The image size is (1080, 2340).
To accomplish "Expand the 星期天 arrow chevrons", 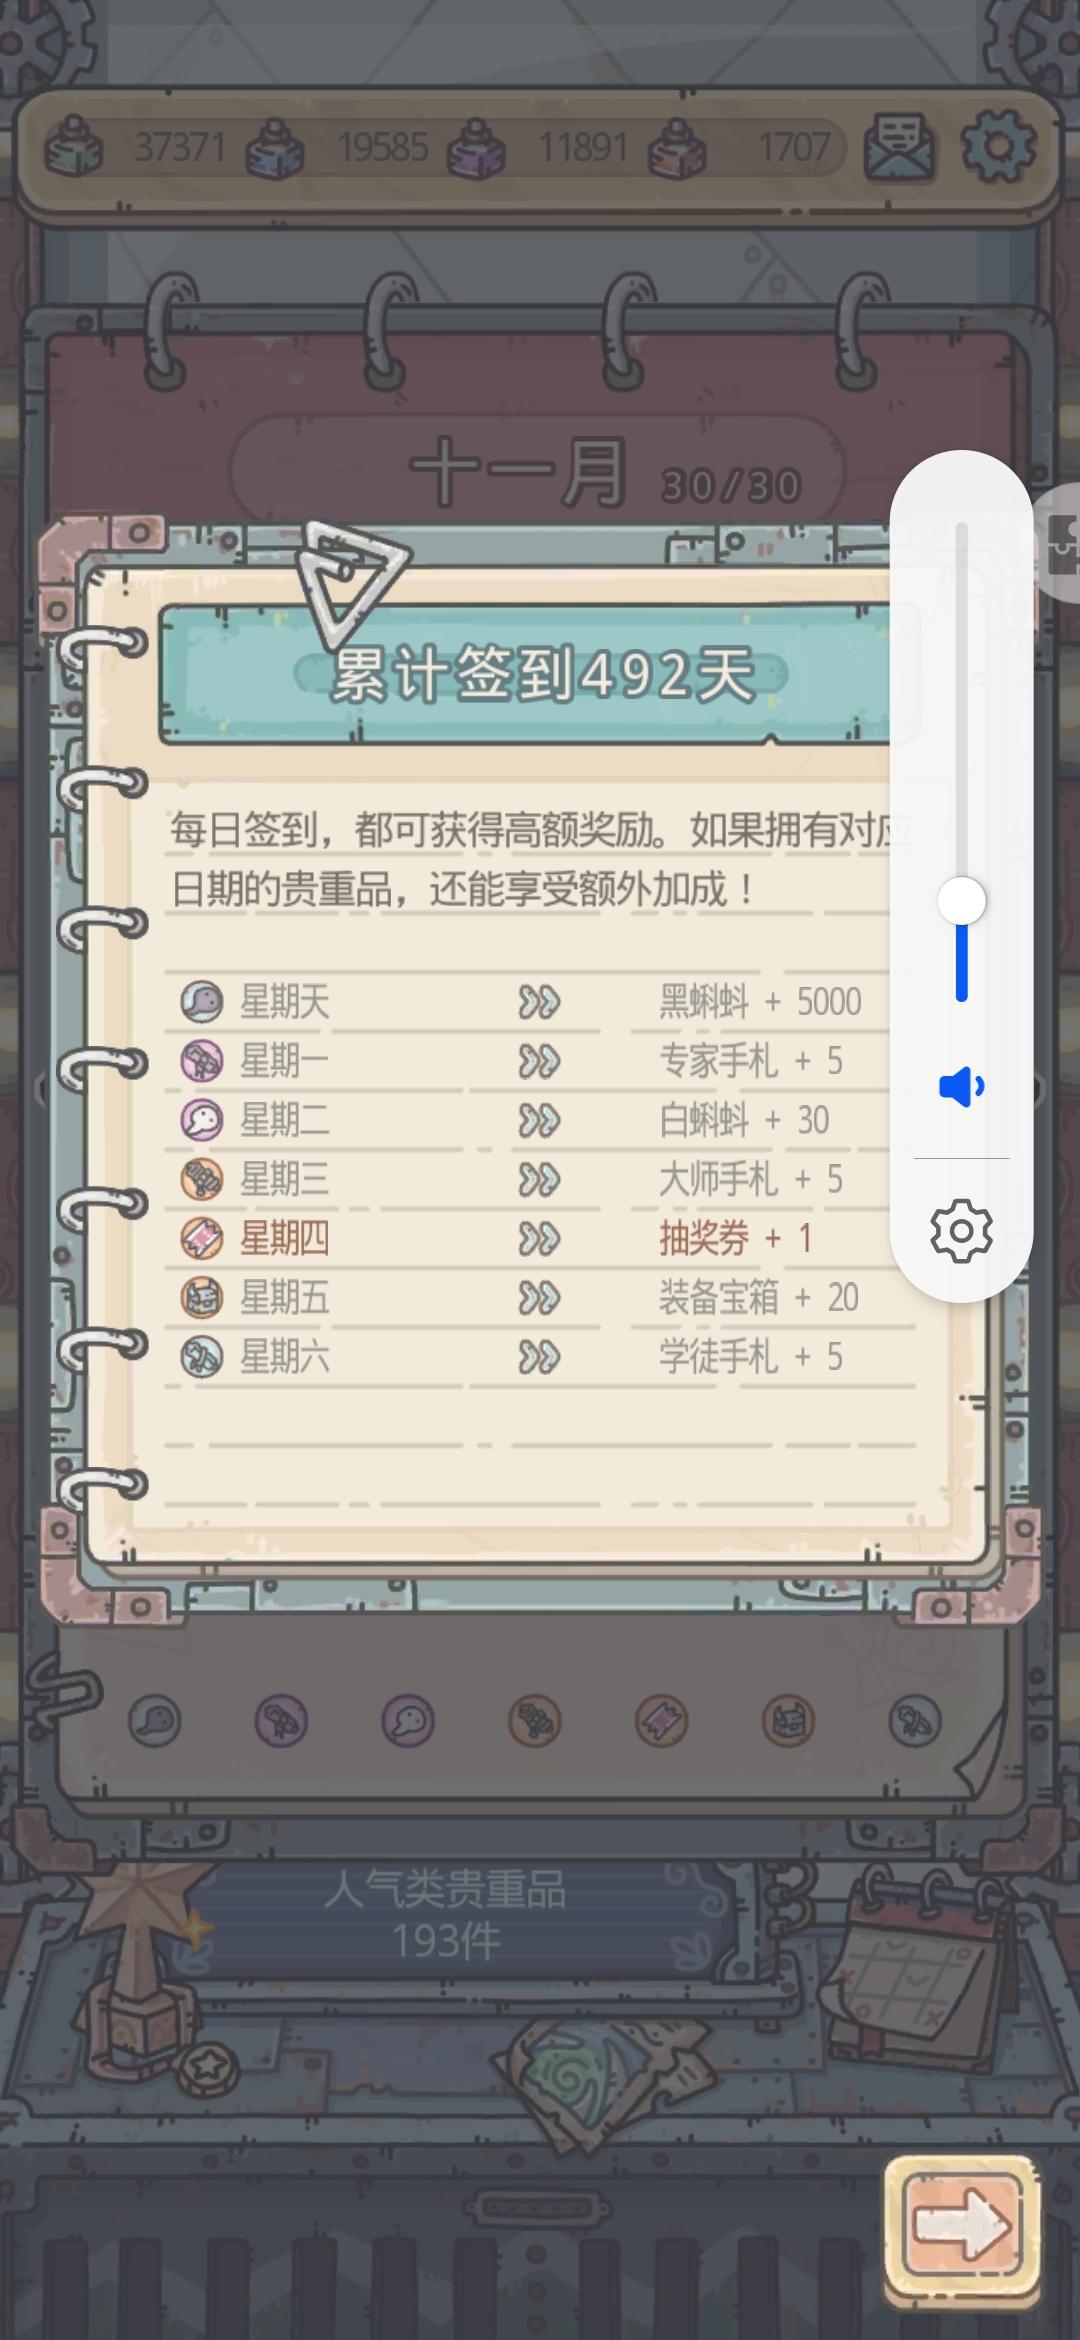I will pos(539,1002).
